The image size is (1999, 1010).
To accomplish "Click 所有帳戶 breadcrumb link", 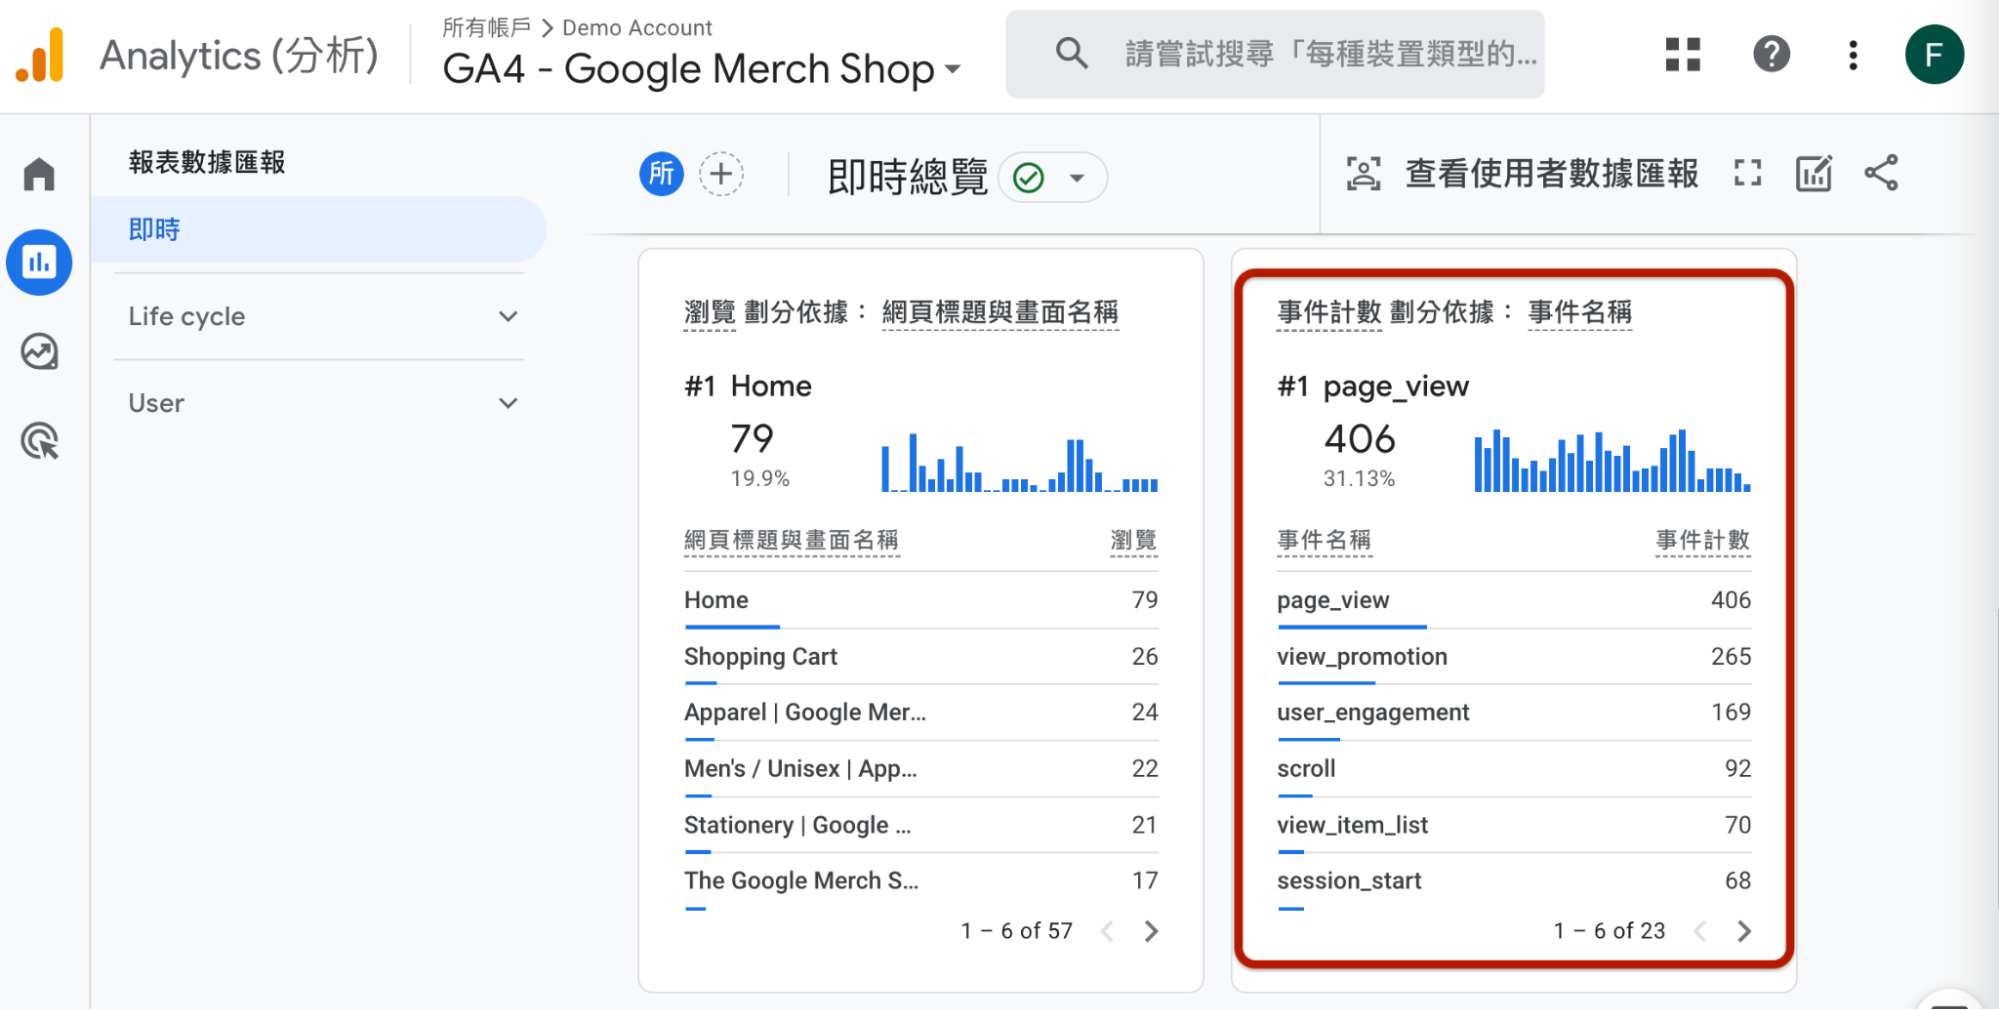I will 486,27.
